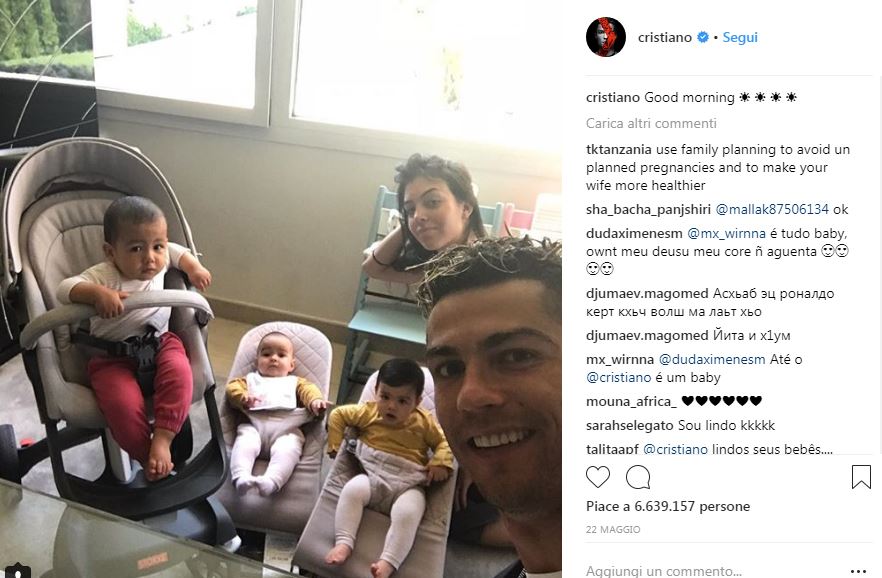Open comments via speech bubble icon
The height and width of the screenshot is (578, 882).
tap(638, 477)
